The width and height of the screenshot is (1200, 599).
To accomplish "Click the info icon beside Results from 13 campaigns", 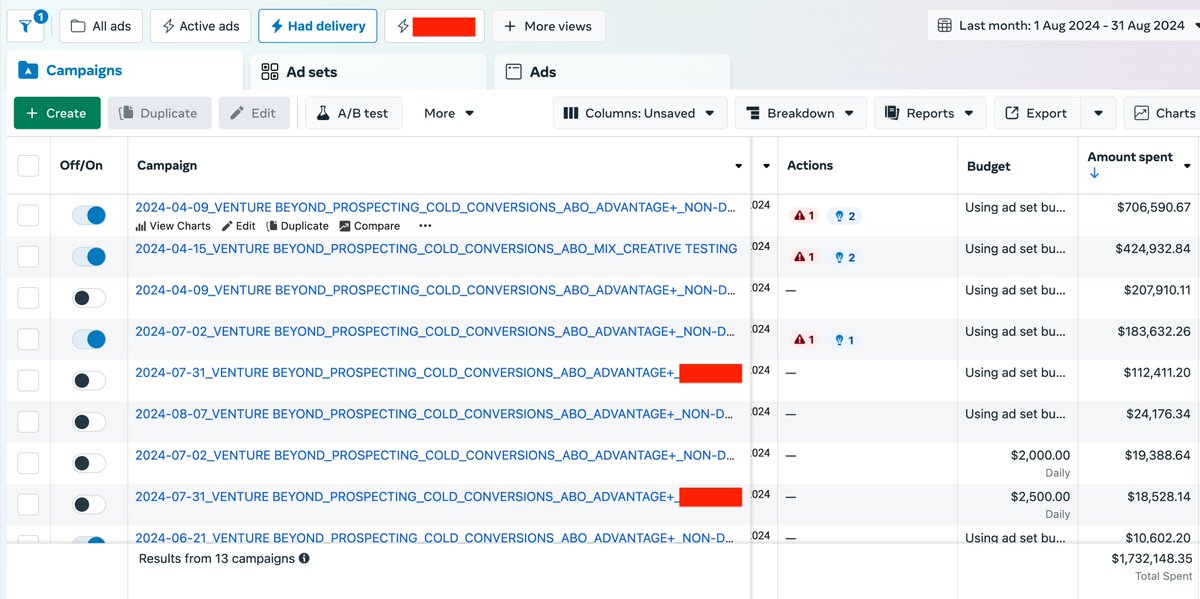I will tap(304, 558).
